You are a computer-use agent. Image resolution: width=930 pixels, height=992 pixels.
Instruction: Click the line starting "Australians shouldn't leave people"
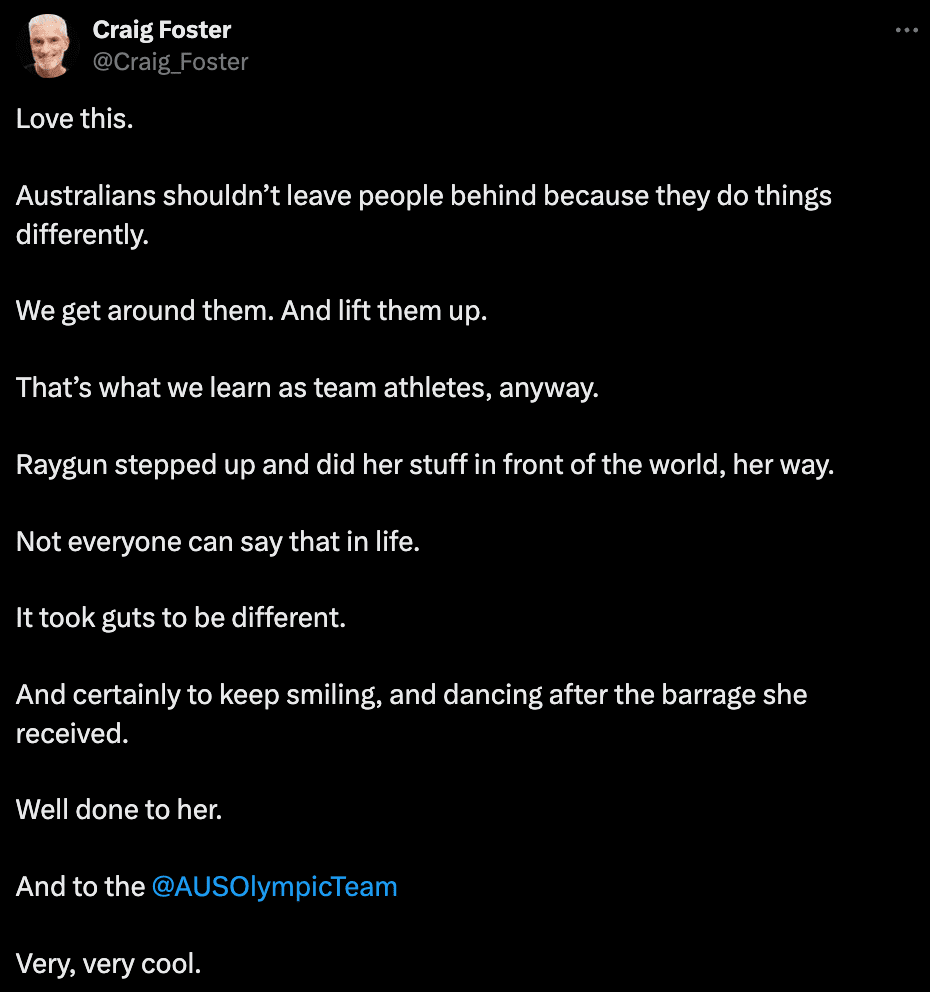[423, 195]
